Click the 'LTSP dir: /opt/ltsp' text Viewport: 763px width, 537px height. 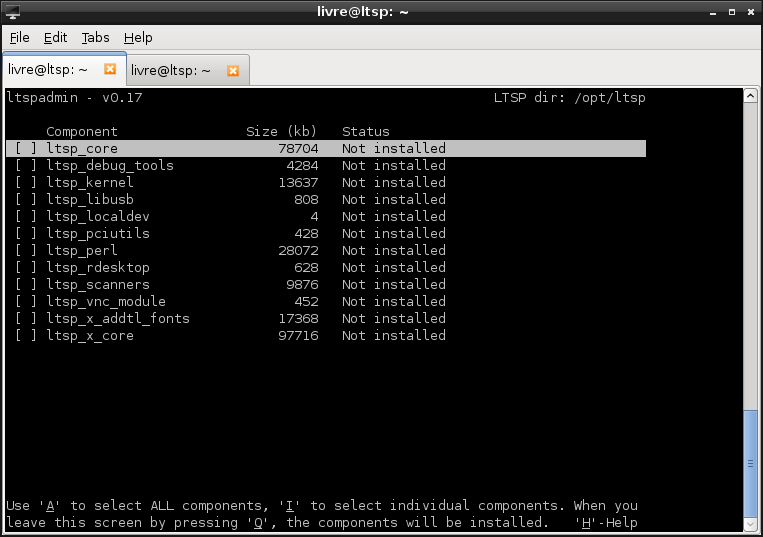tap(569, 98)
